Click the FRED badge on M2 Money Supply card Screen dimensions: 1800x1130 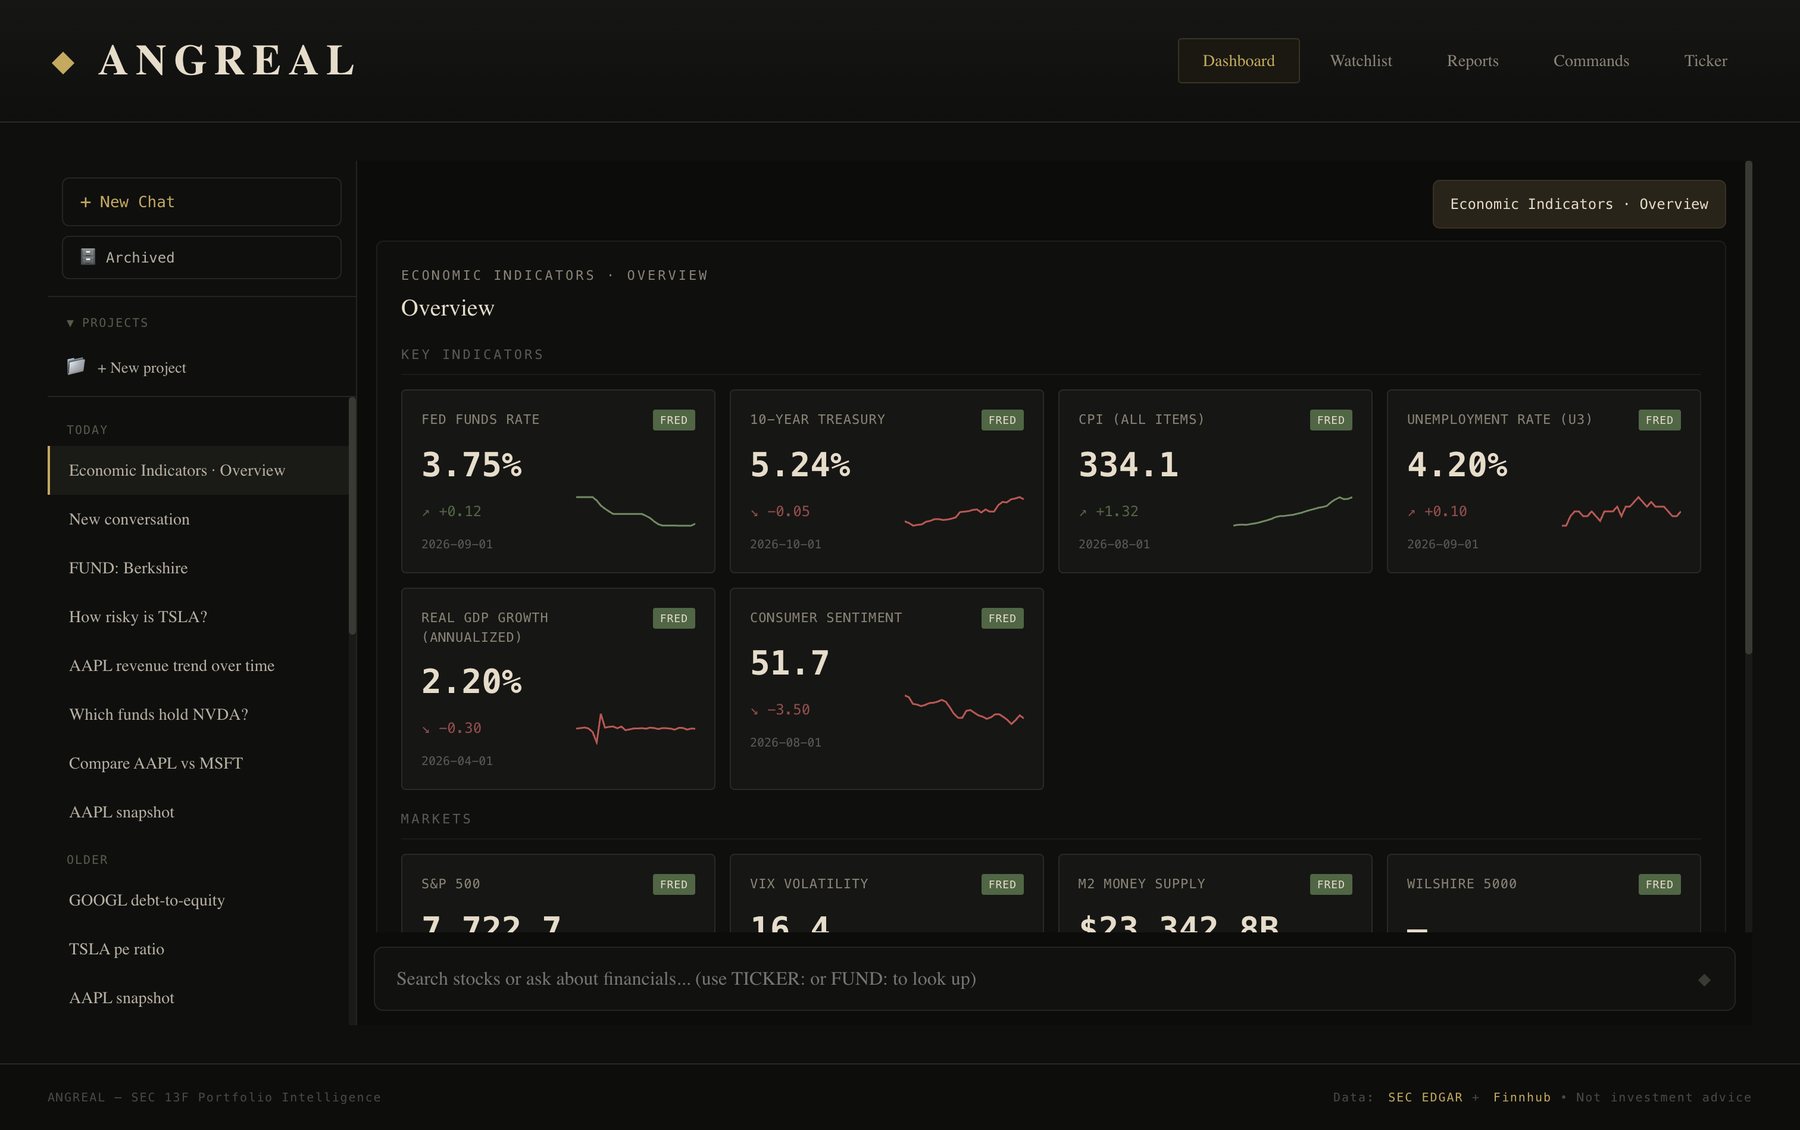[1331, 884]
